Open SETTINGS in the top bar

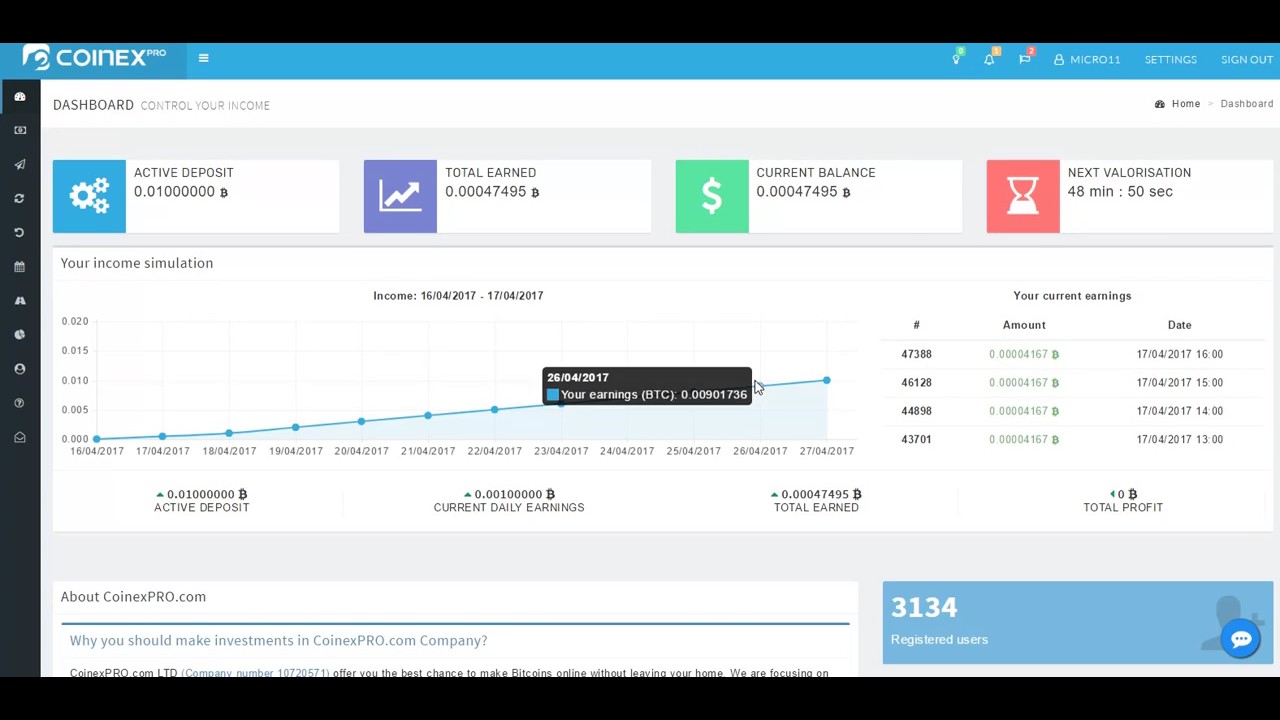(1170, 60)
